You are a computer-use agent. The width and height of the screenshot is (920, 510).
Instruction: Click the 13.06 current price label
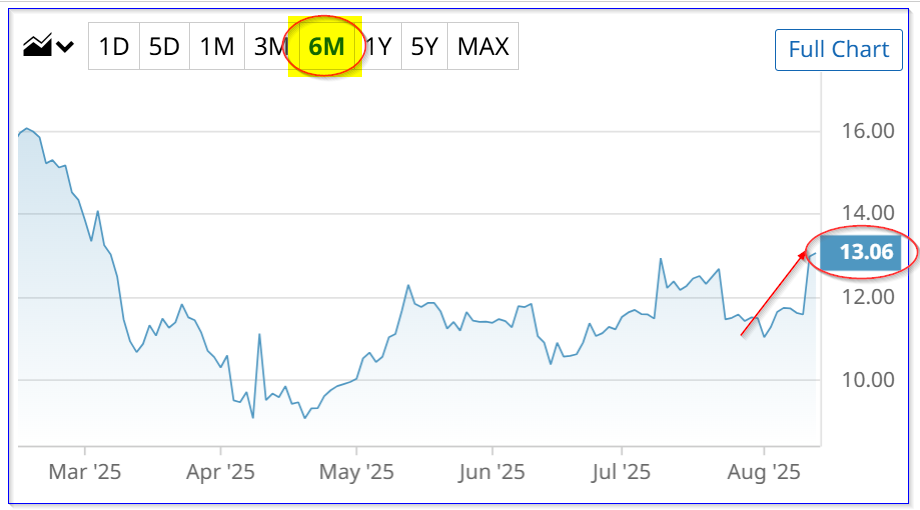pyautogui.click(x=861, y=252)
